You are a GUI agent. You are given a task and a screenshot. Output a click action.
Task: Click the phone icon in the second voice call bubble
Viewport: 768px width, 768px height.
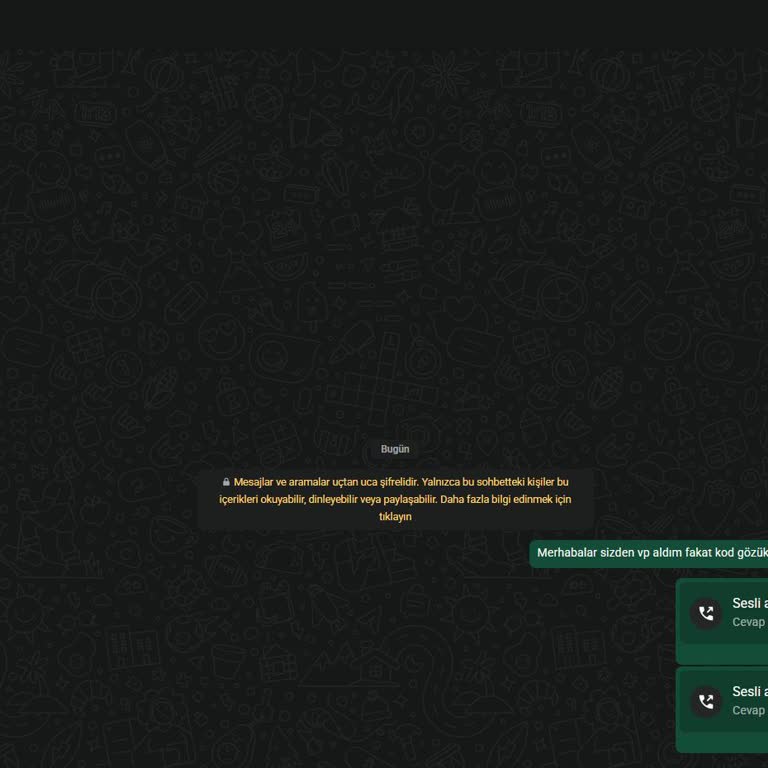(706, 702)
